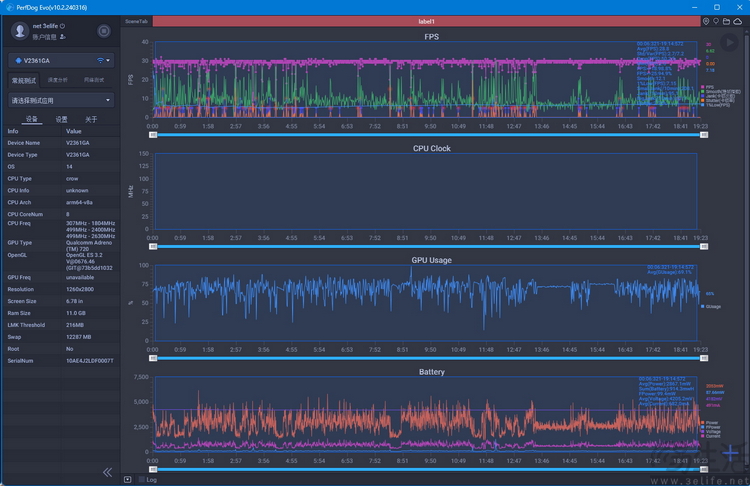This screenshot has height=486, width=750.
Task: Open the folder icon in toolbar
Action: (x=726, y=21)
